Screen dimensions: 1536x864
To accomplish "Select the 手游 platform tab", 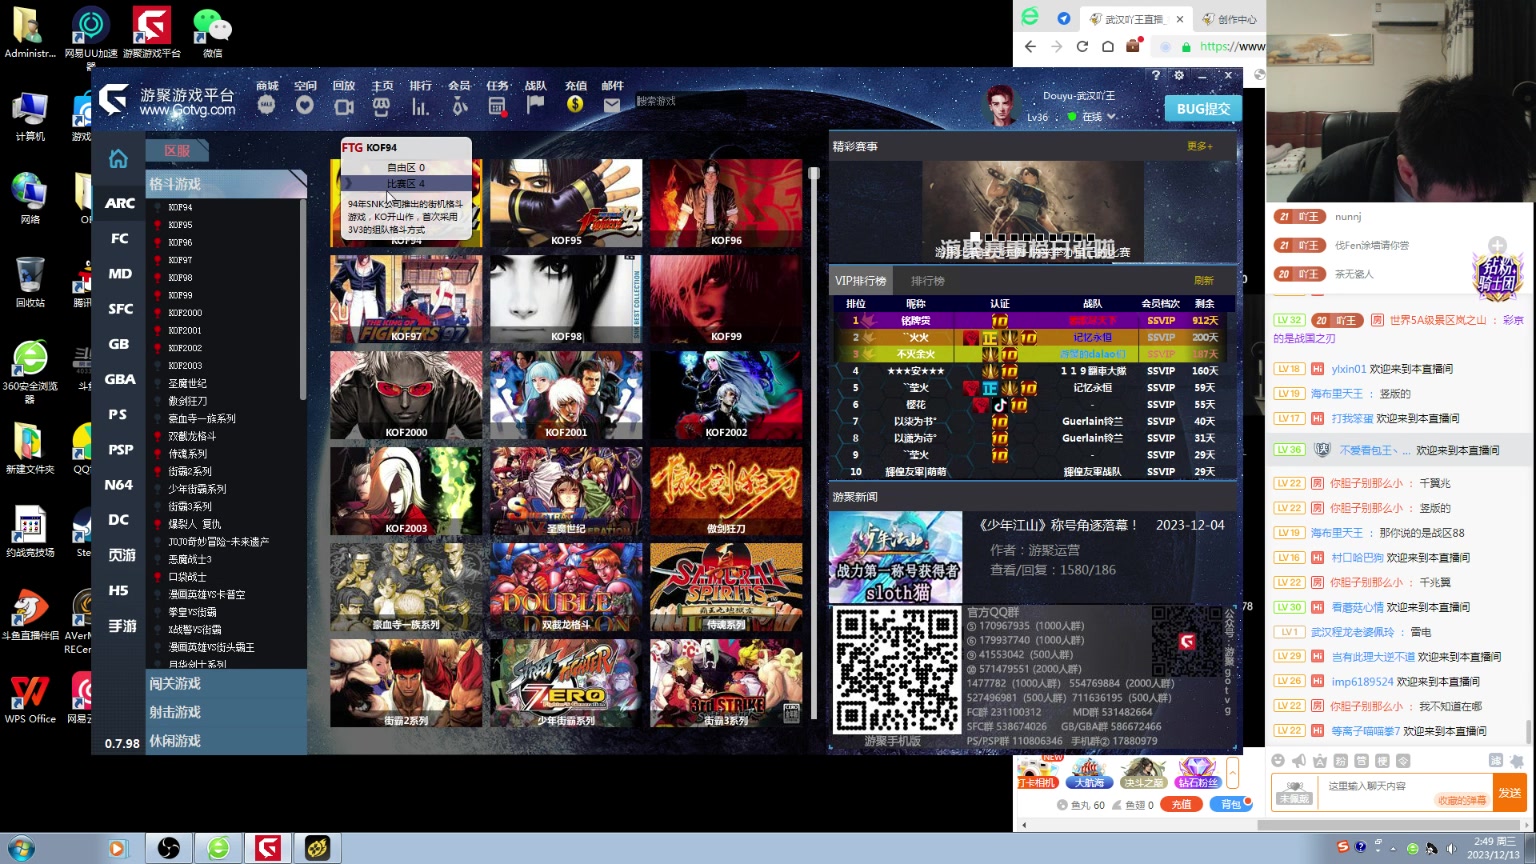I will pyautogui.click(x=120, y=625).
